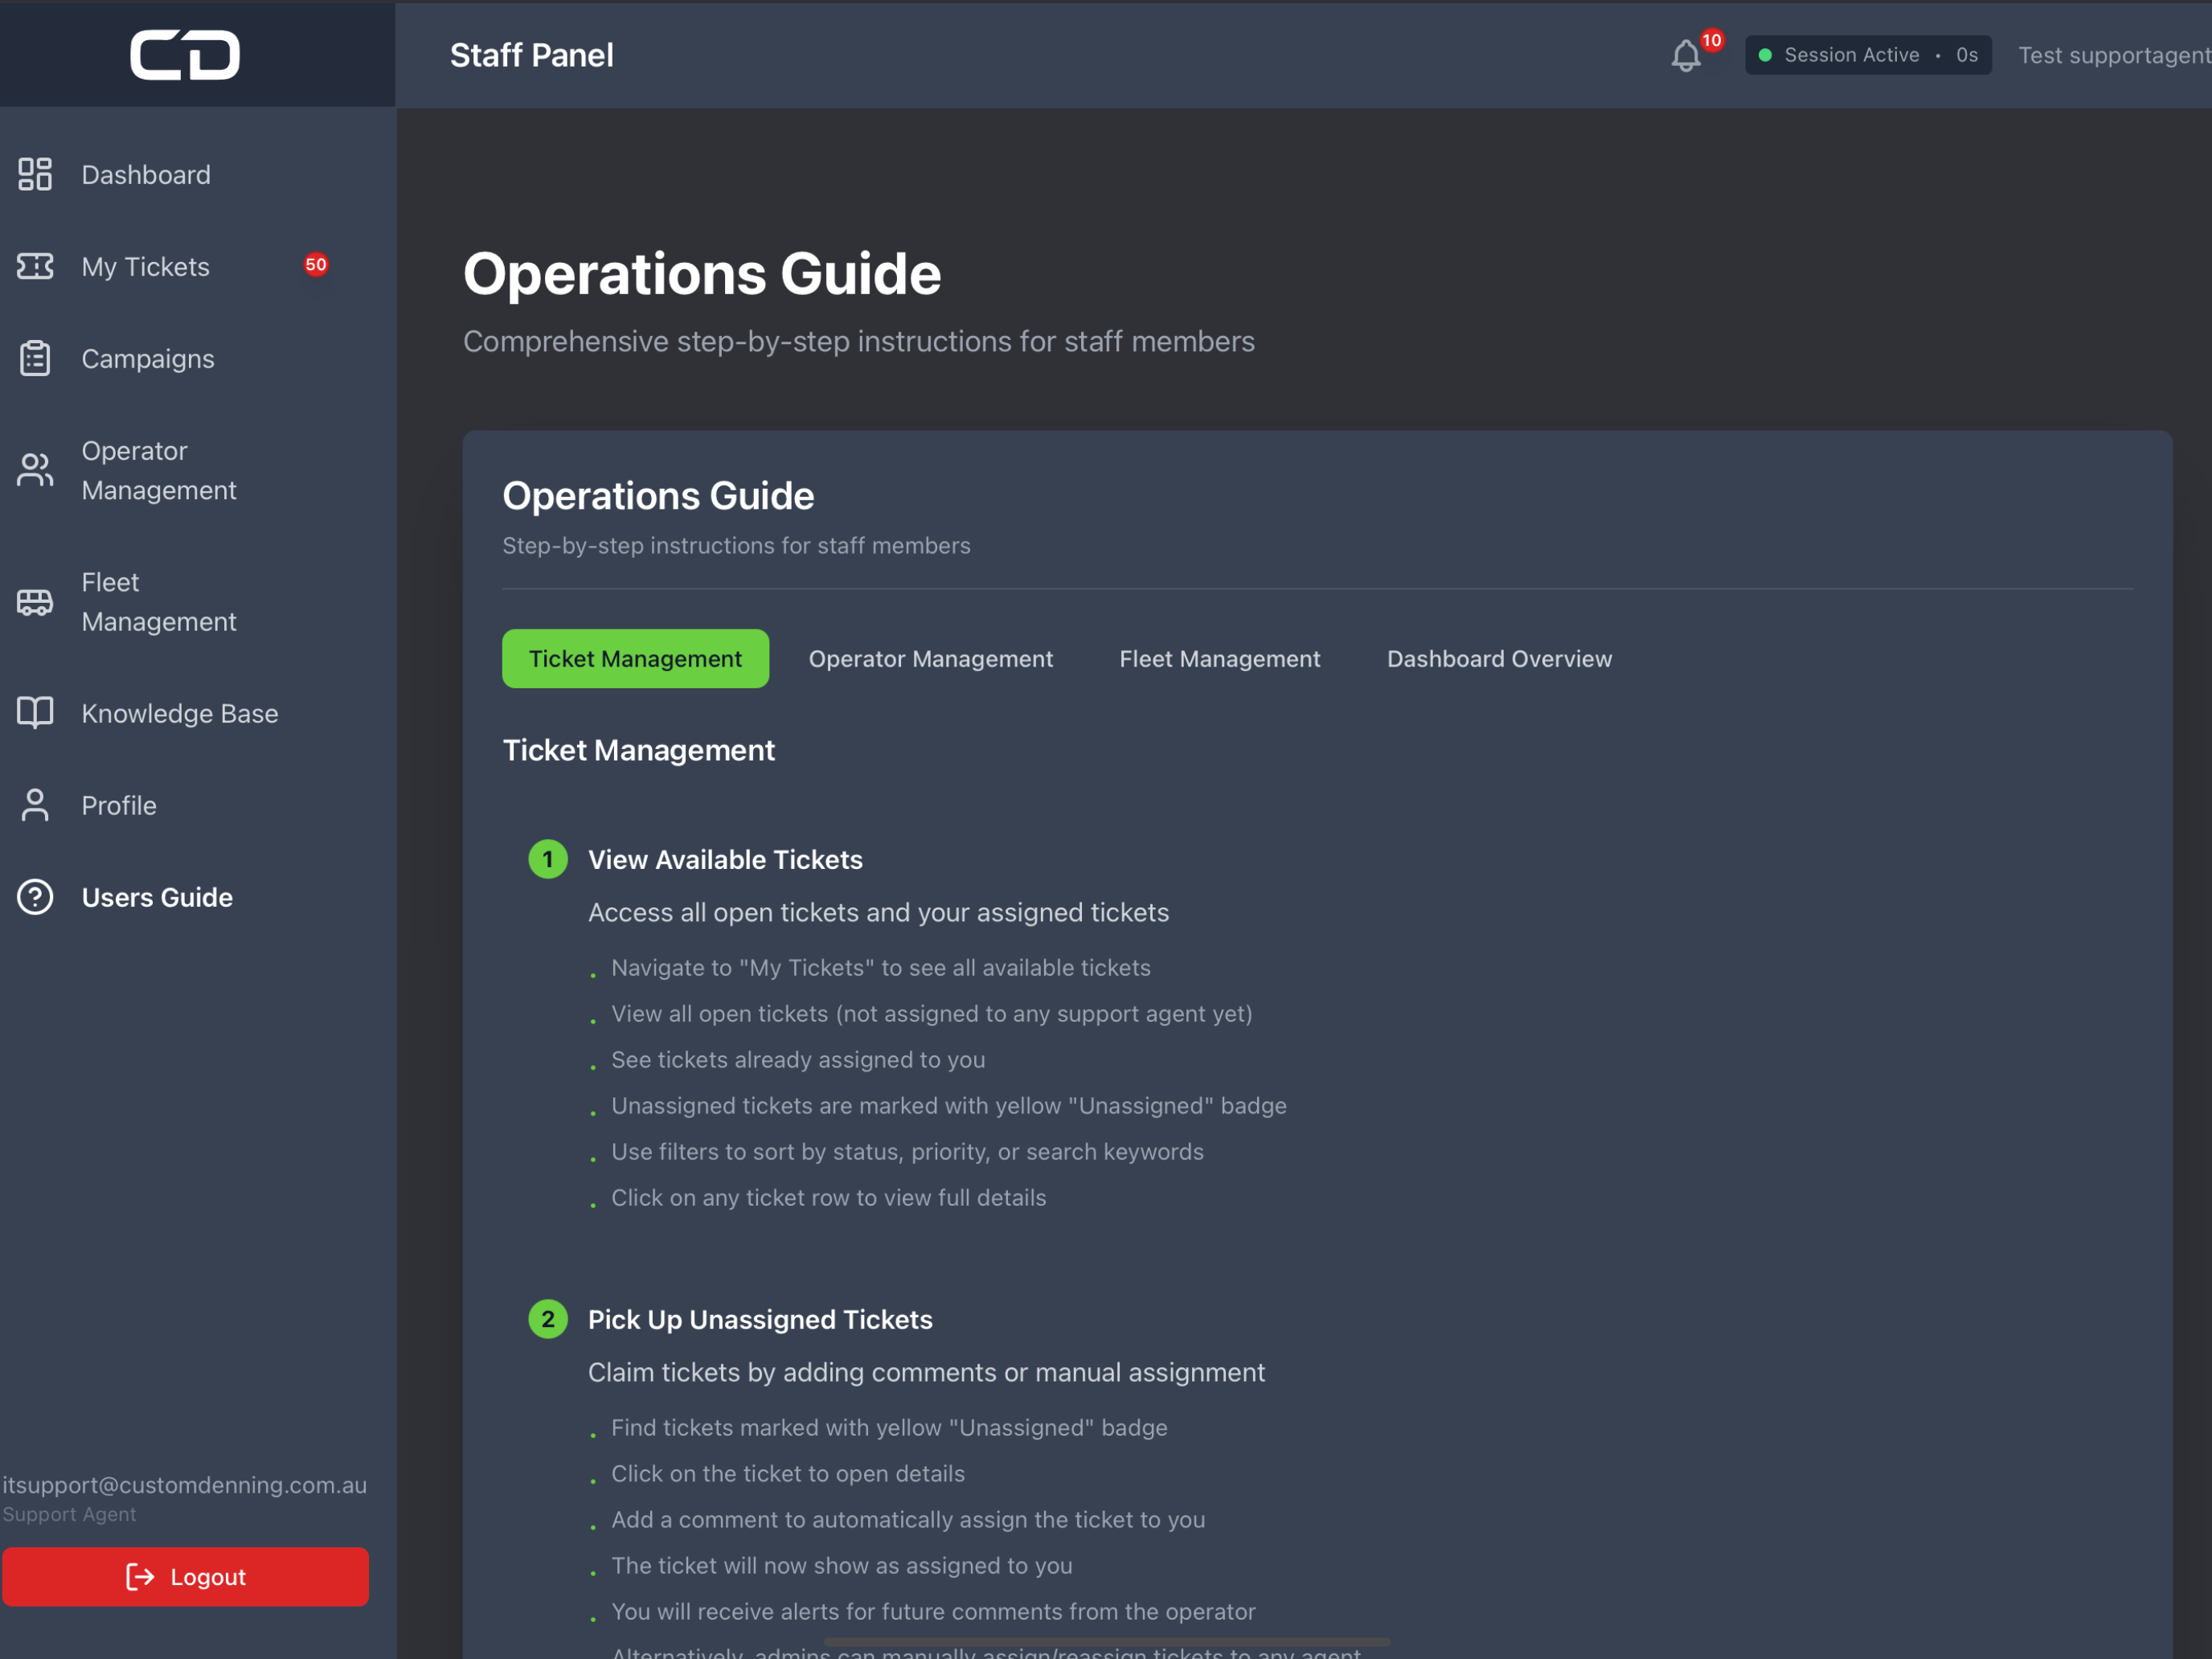Click the red 10 notification count badge
Viewport: 2212px width, 1659px height.
(1712, 41)
